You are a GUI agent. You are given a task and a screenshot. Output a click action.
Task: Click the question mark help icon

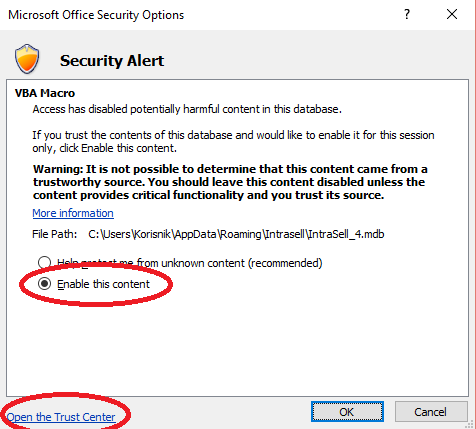click(x=407, y=14)
